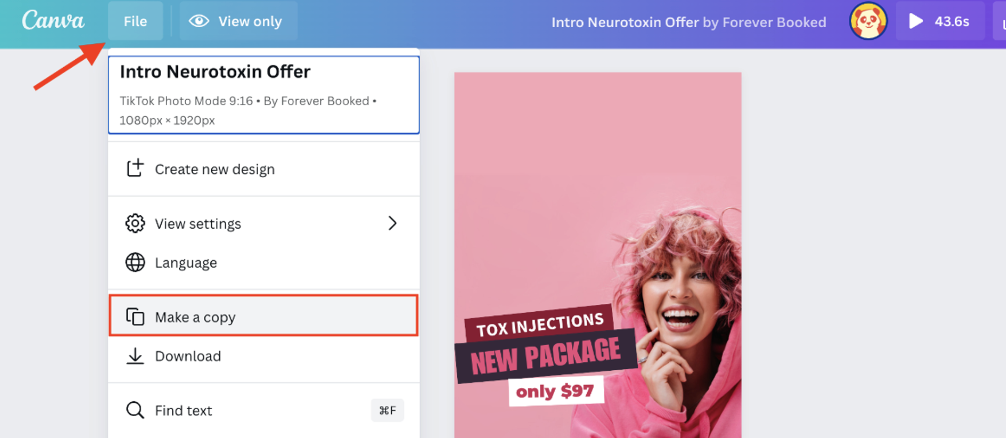1006x438 pixels.
Task: Select the pink TikTok design canvas
Action: click(x=597, y=255)
